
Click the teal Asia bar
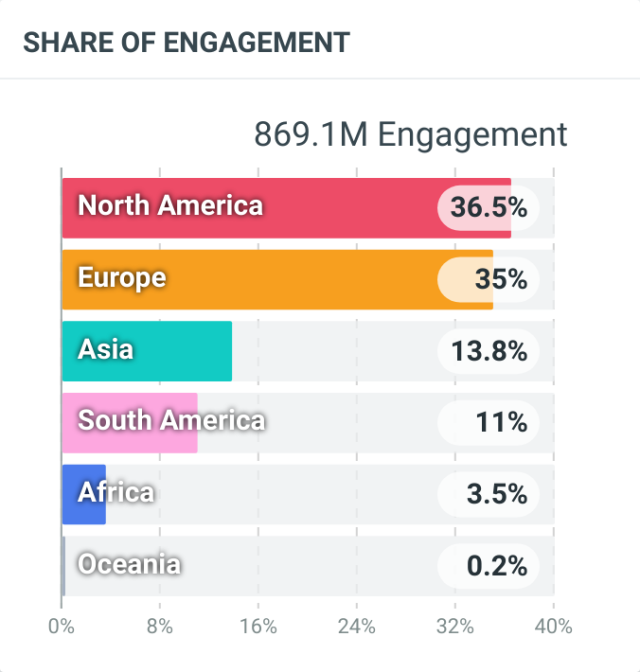coord(147,351)
